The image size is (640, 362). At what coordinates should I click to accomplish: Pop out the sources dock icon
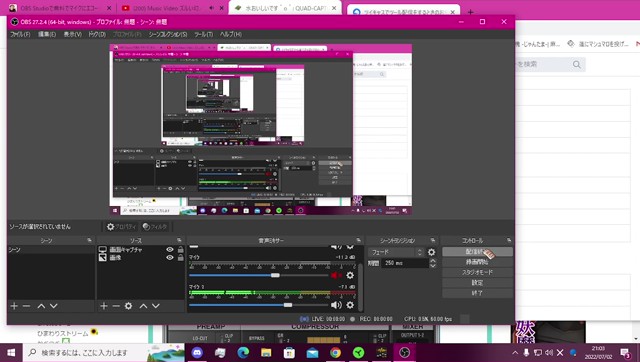click(x=179, y=240)
